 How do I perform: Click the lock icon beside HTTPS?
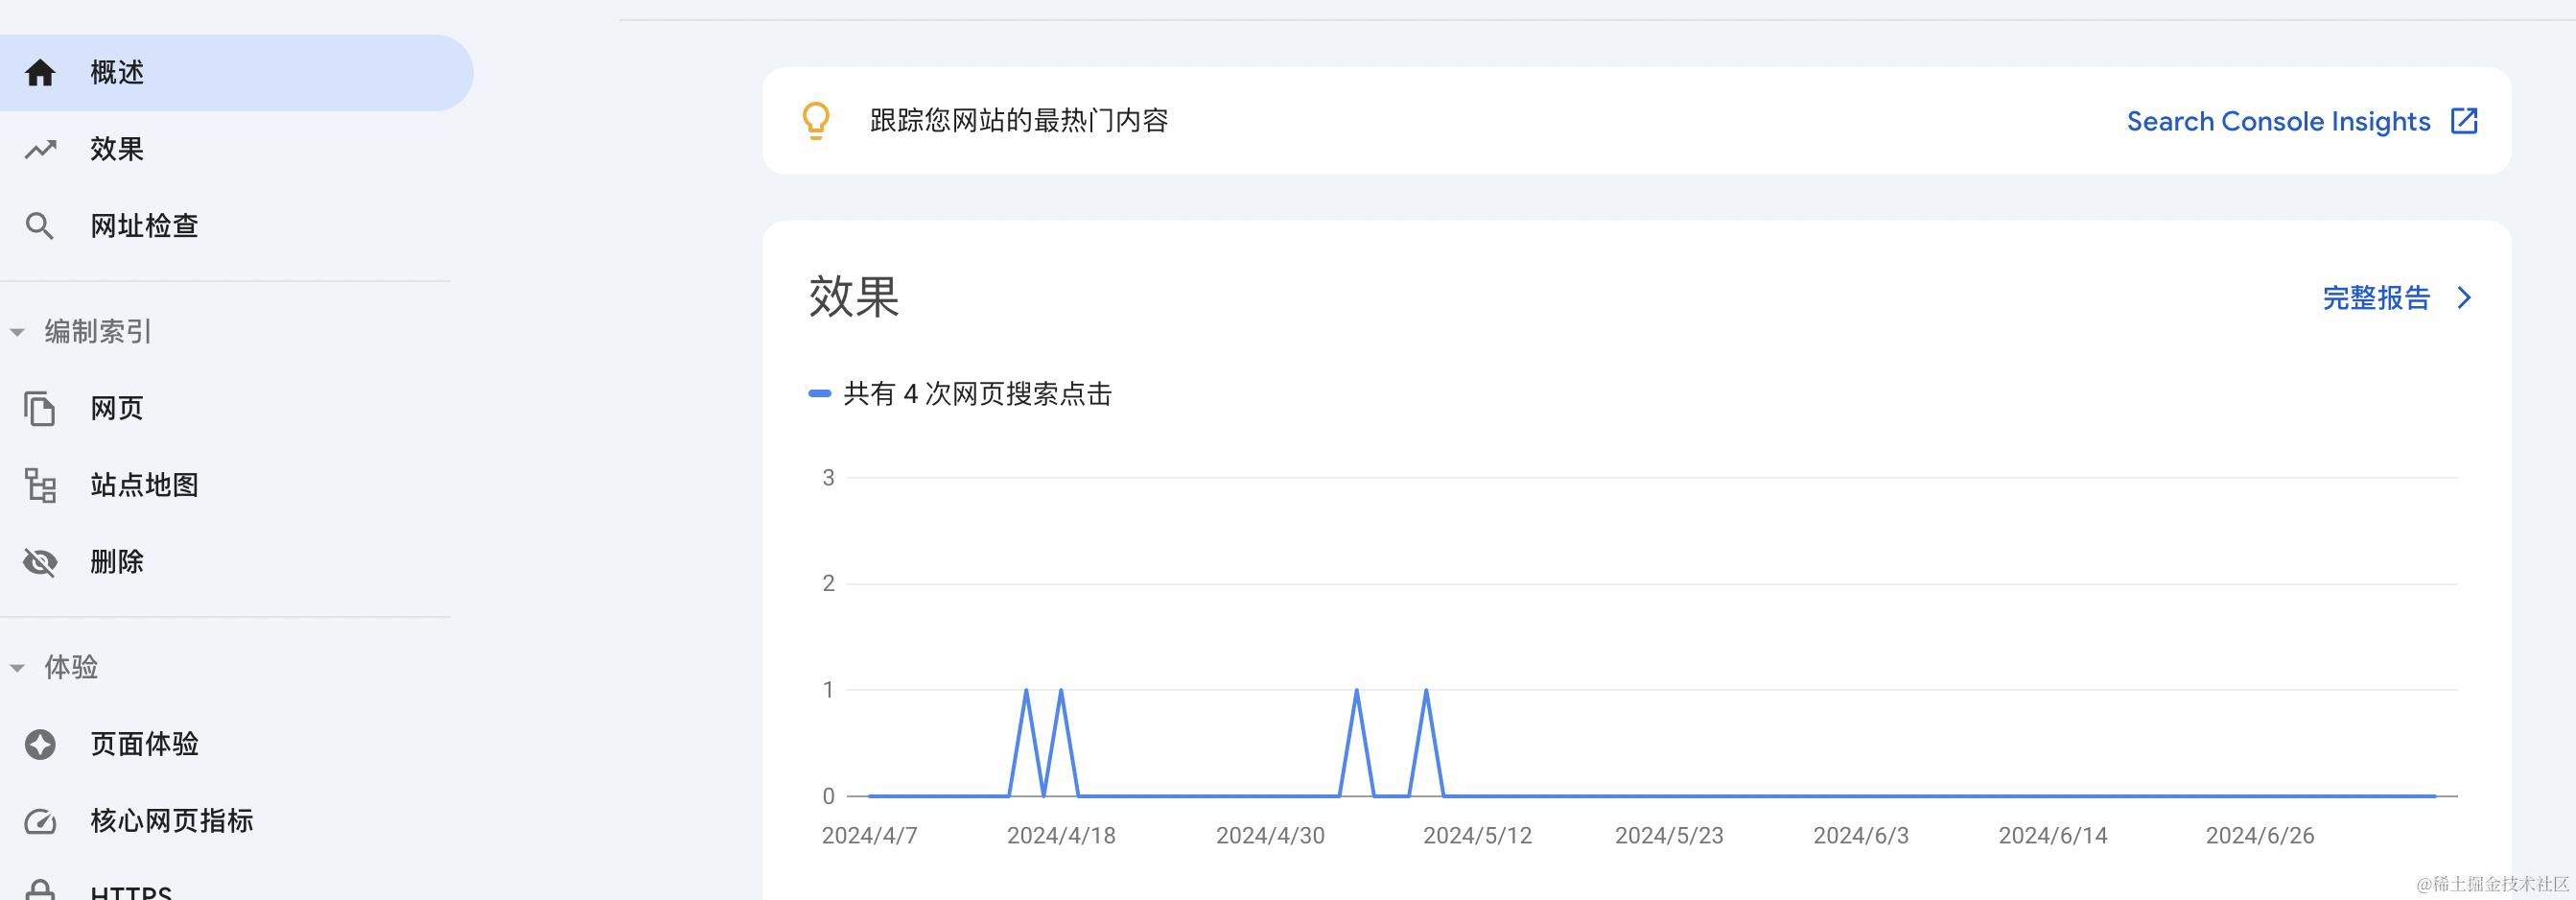pos(40,890)
